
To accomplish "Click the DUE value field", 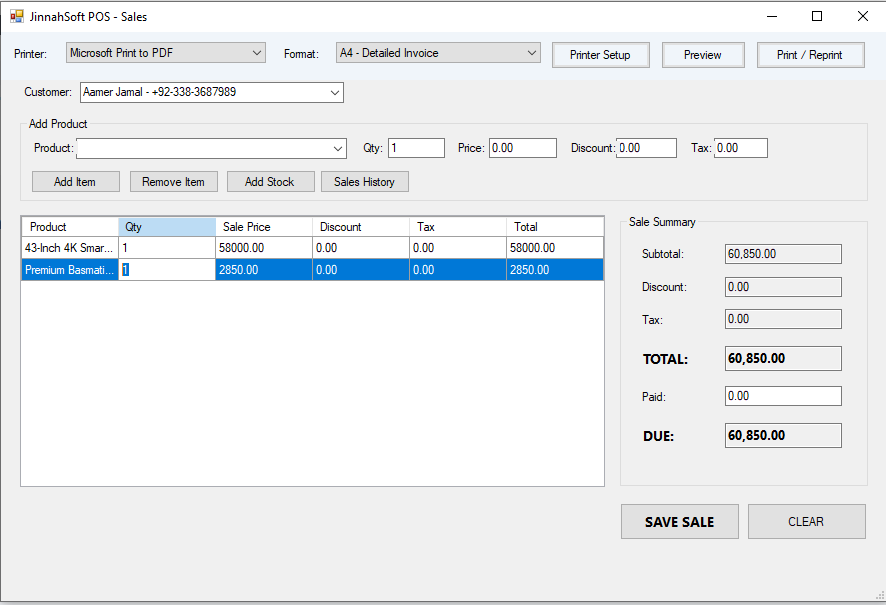I will tap(783, 436).
